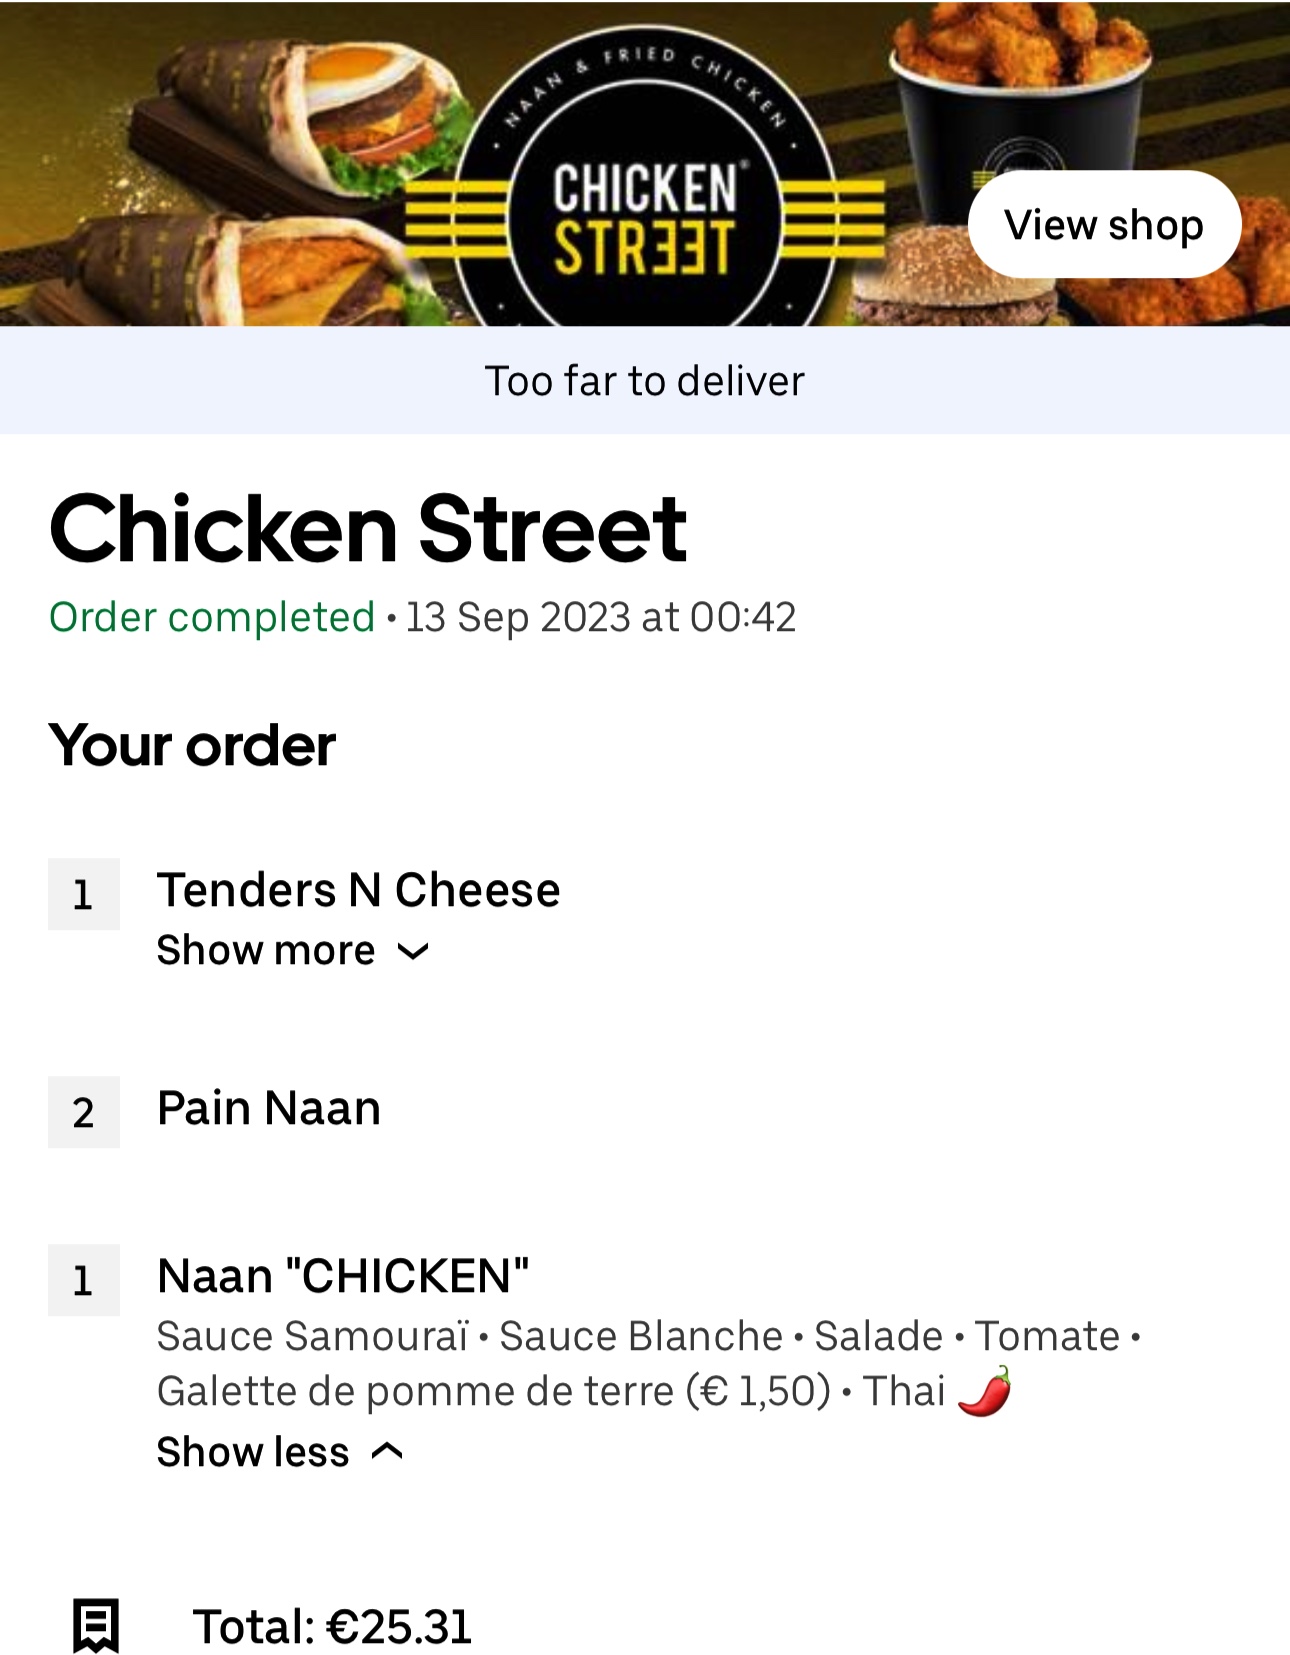Click the red chili pepper icon

pyautogui.click(x=985, y=1391)
